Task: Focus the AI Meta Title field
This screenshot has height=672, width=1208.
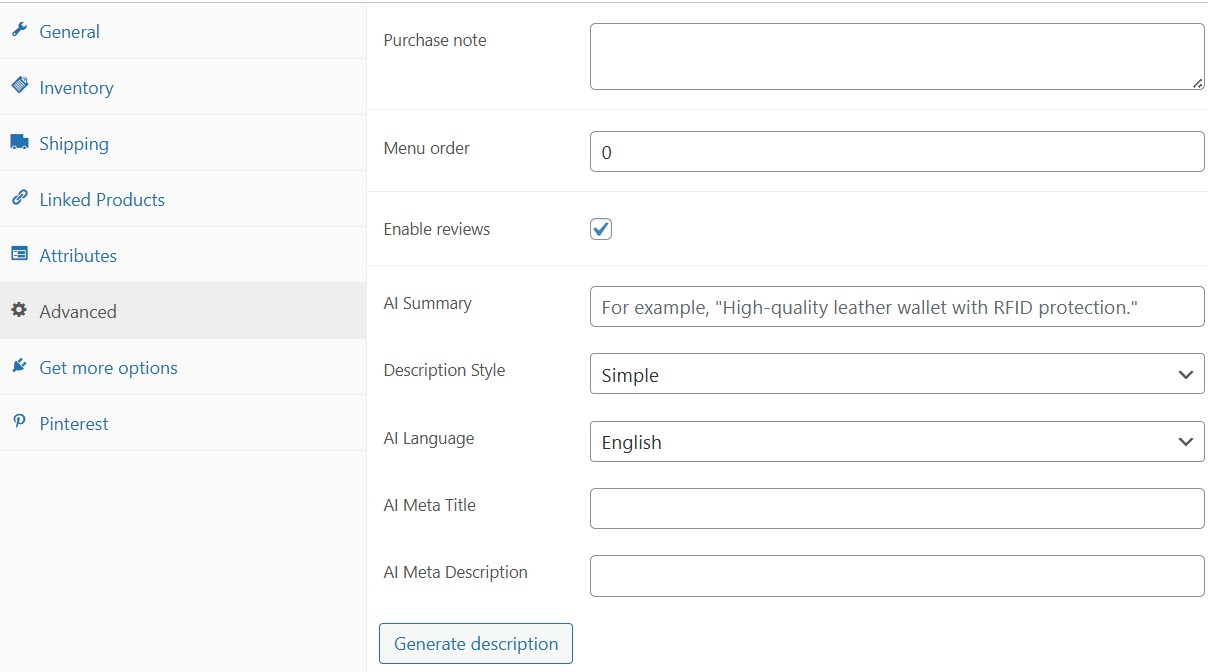Action: tap(897, 508)
